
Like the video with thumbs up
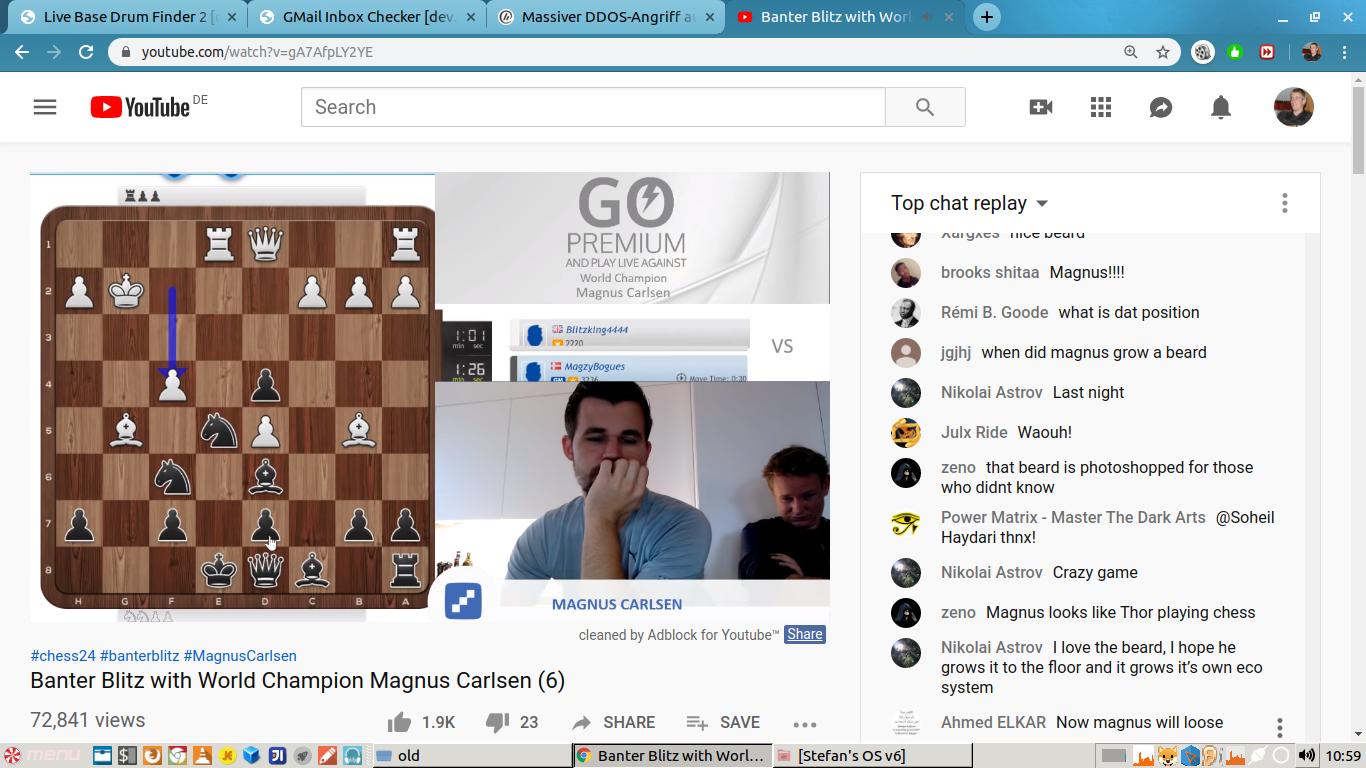click(x=399, y=722)
